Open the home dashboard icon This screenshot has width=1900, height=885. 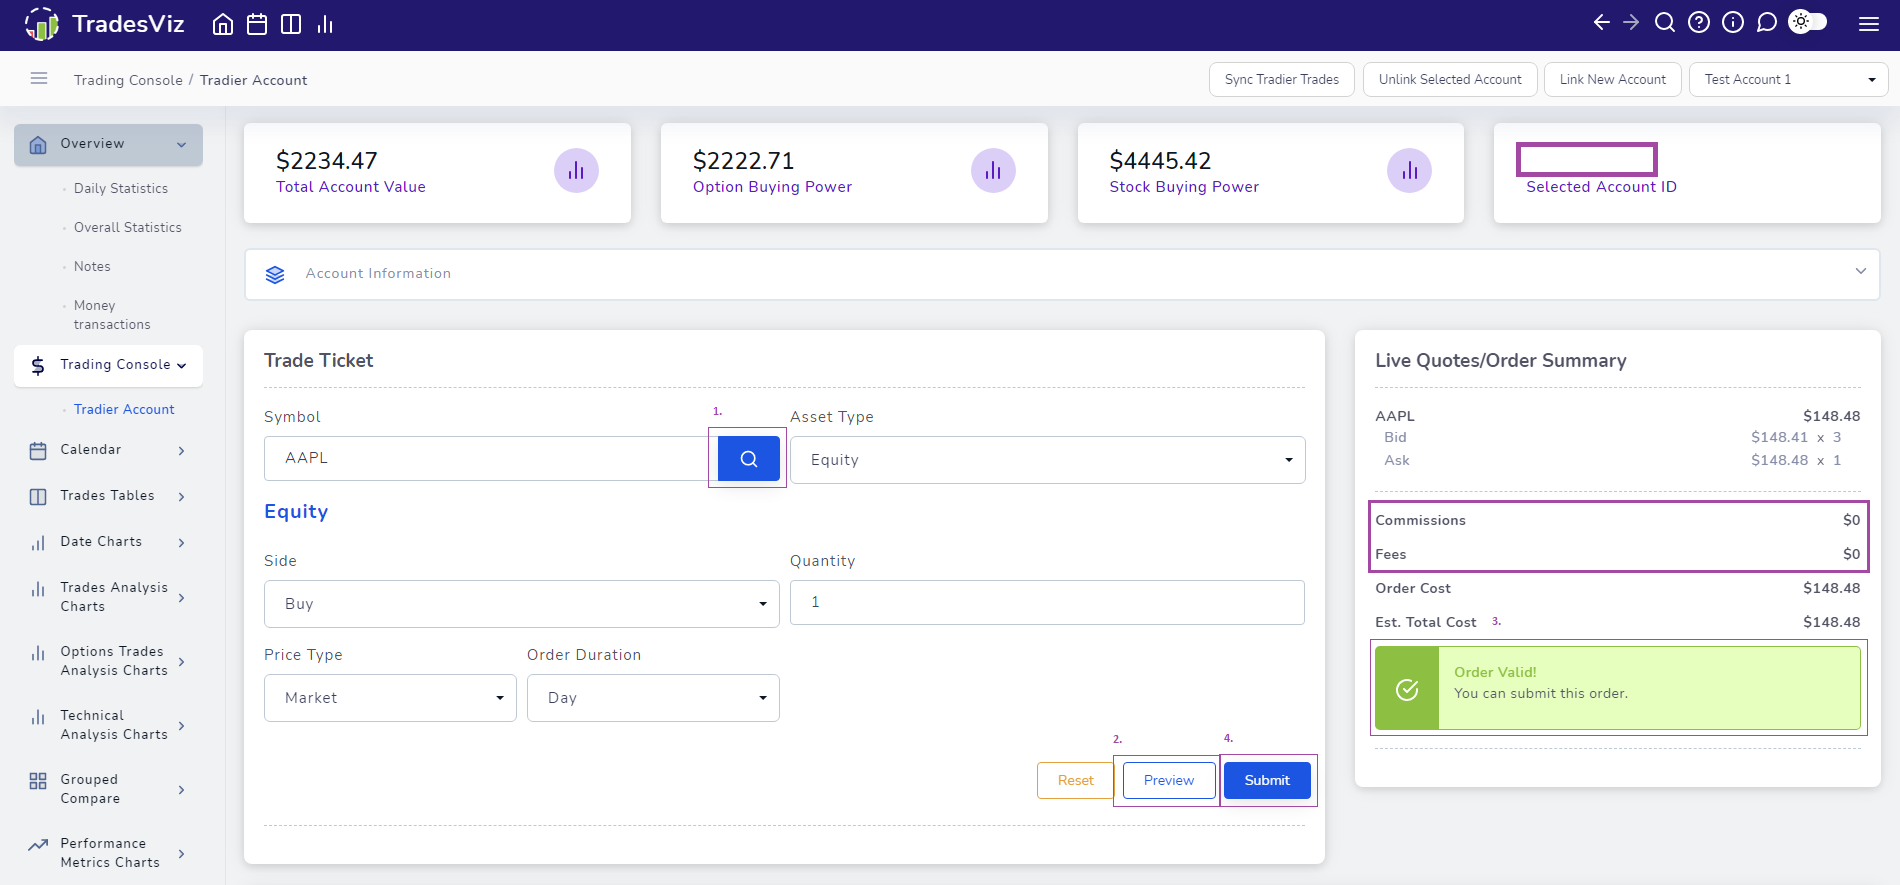pos(223,24)
